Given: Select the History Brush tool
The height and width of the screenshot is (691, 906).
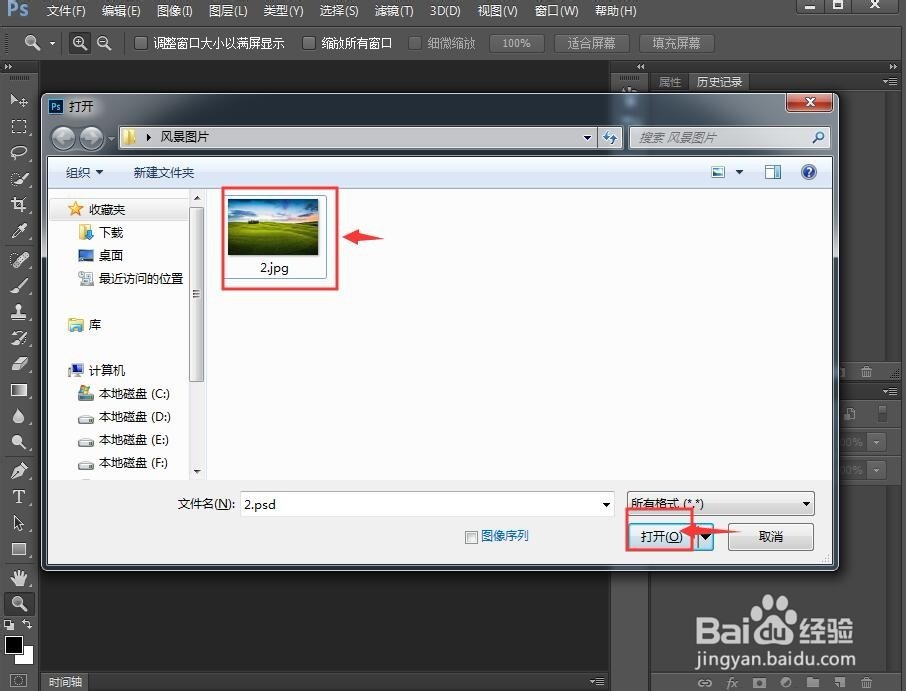Looking at the screenshot, I should coord(18,337).
